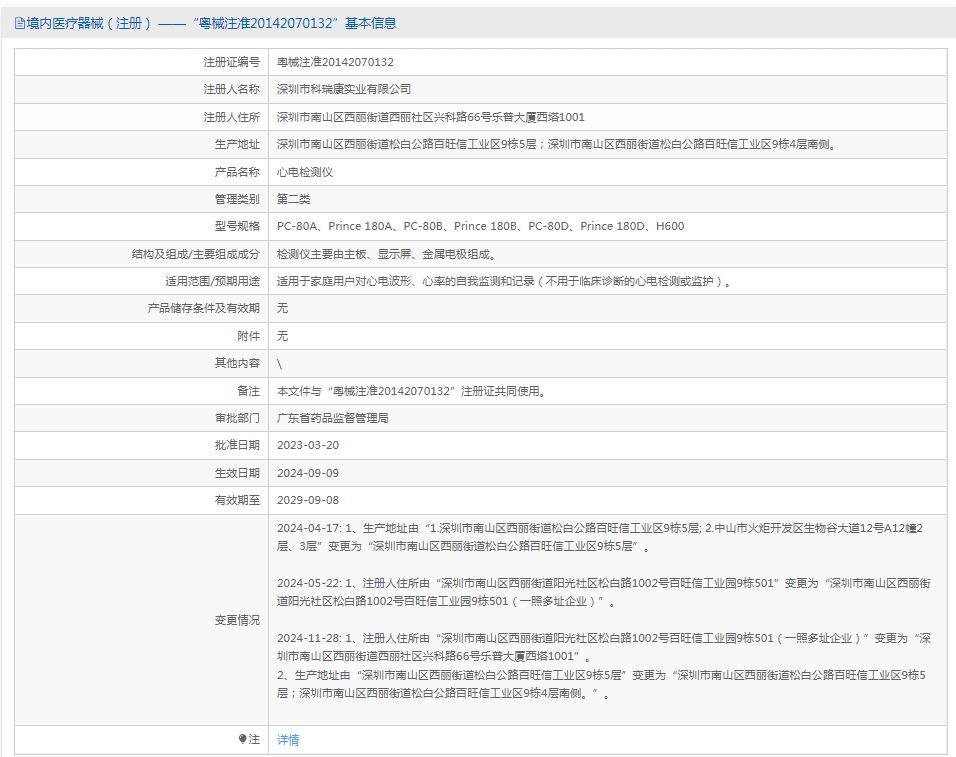The height and width of the screenshot is (757, 956).
Task: Click the pin icon beside 注
Action: [242, 739]
